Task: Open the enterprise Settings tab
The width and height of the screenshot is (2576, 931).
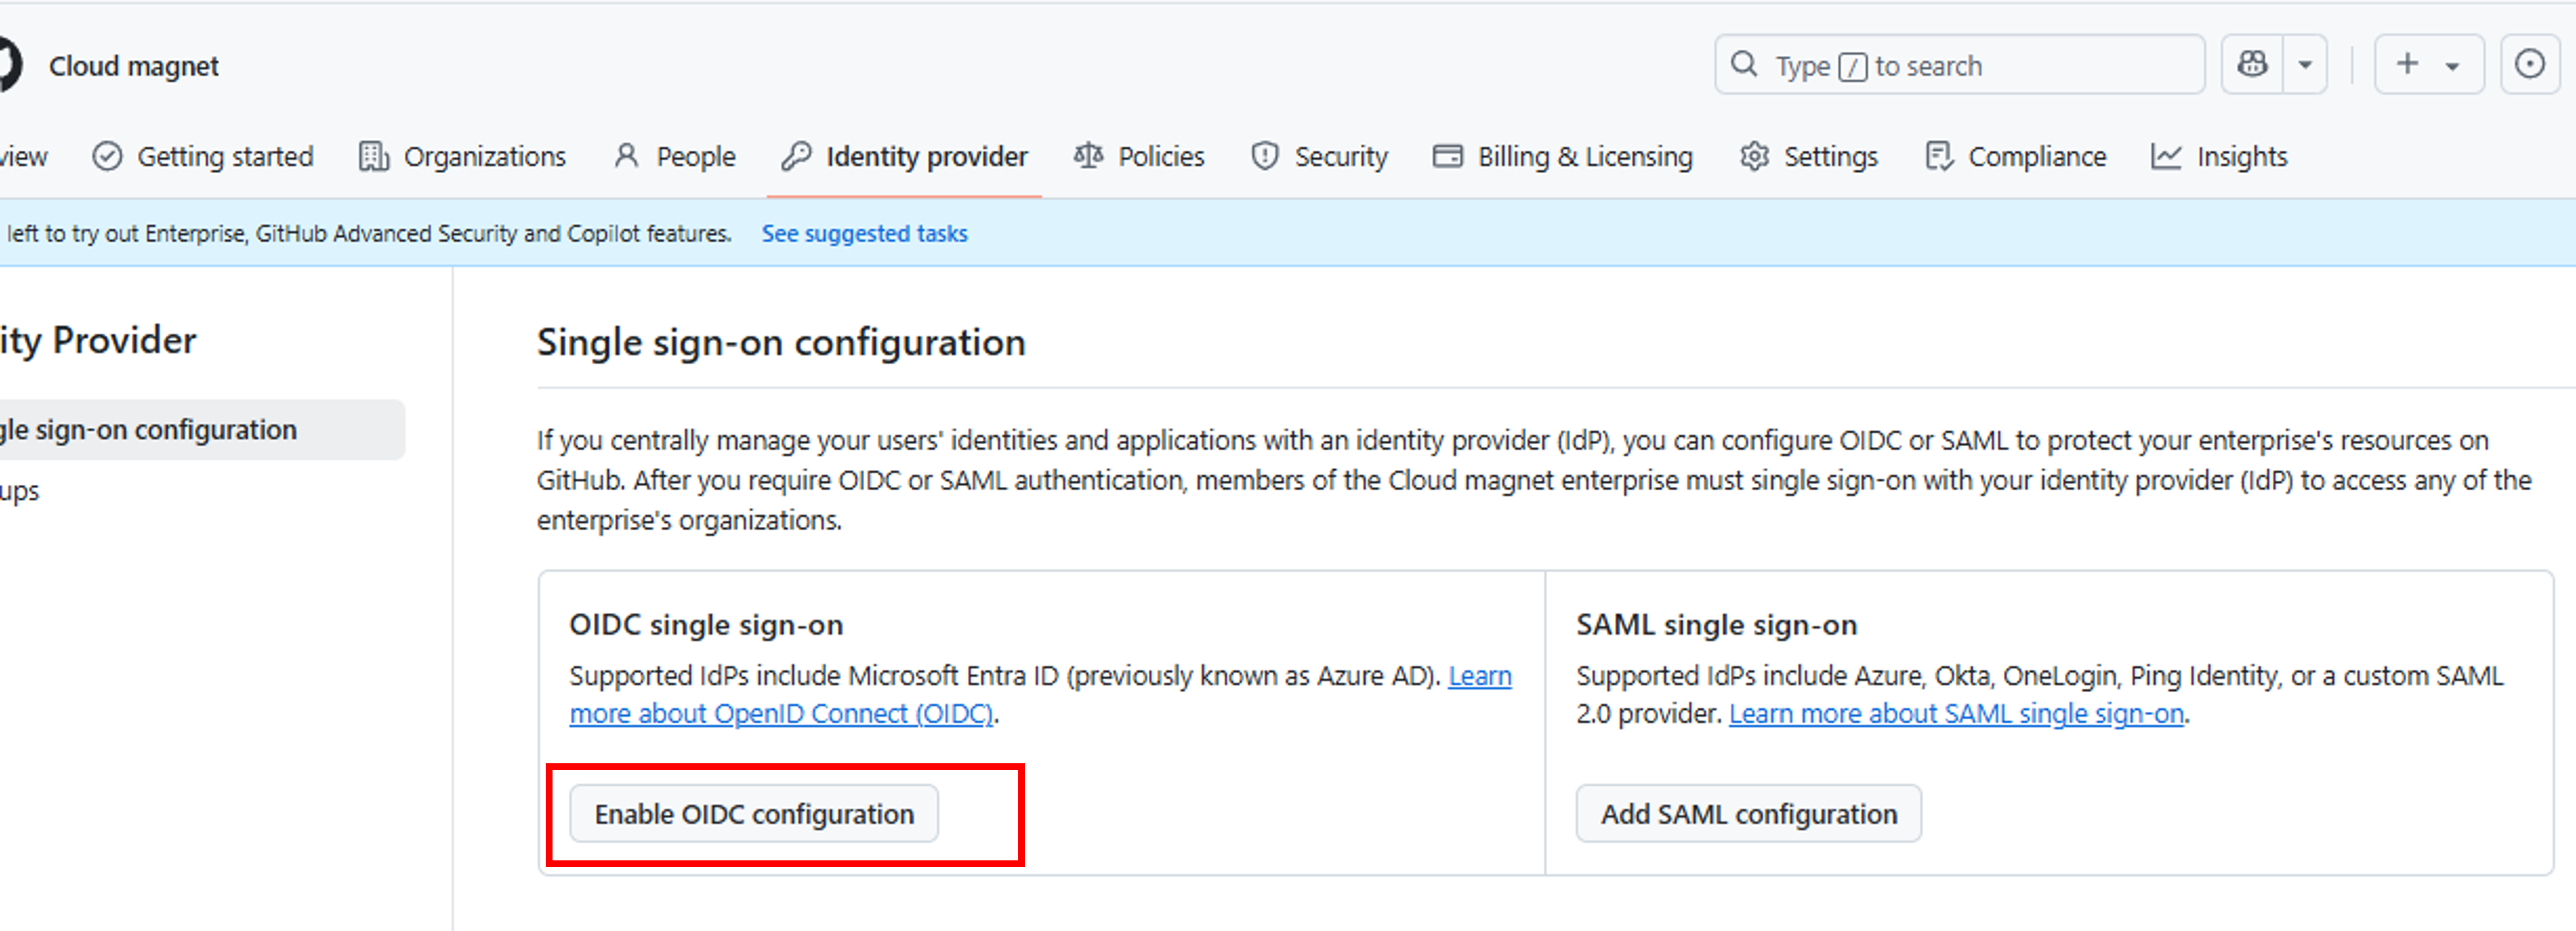Action: coord(1808,157)
